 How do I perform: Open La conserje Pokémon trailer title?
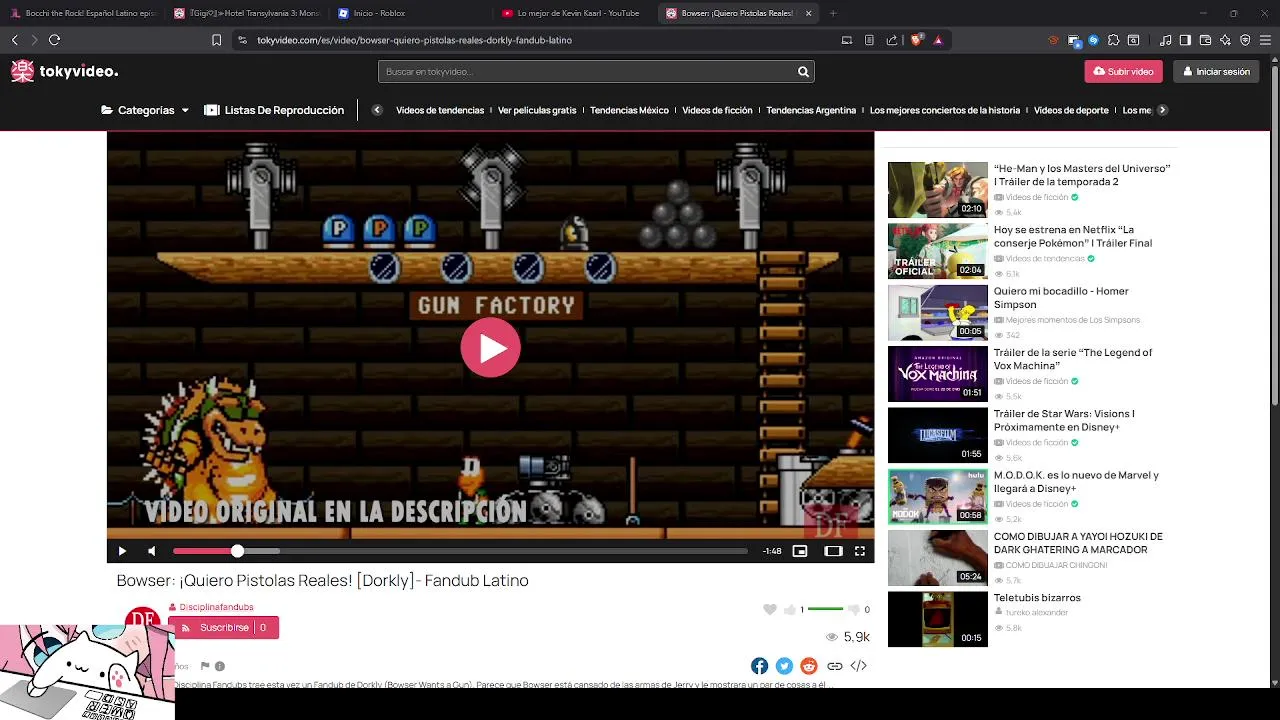click(x=1072, y=236)
